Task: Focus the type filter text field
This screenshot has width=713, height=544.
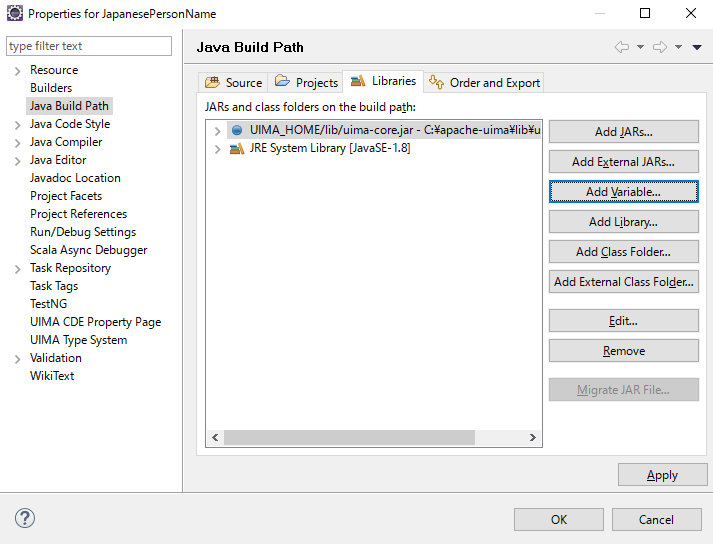Action: (89, 46)
